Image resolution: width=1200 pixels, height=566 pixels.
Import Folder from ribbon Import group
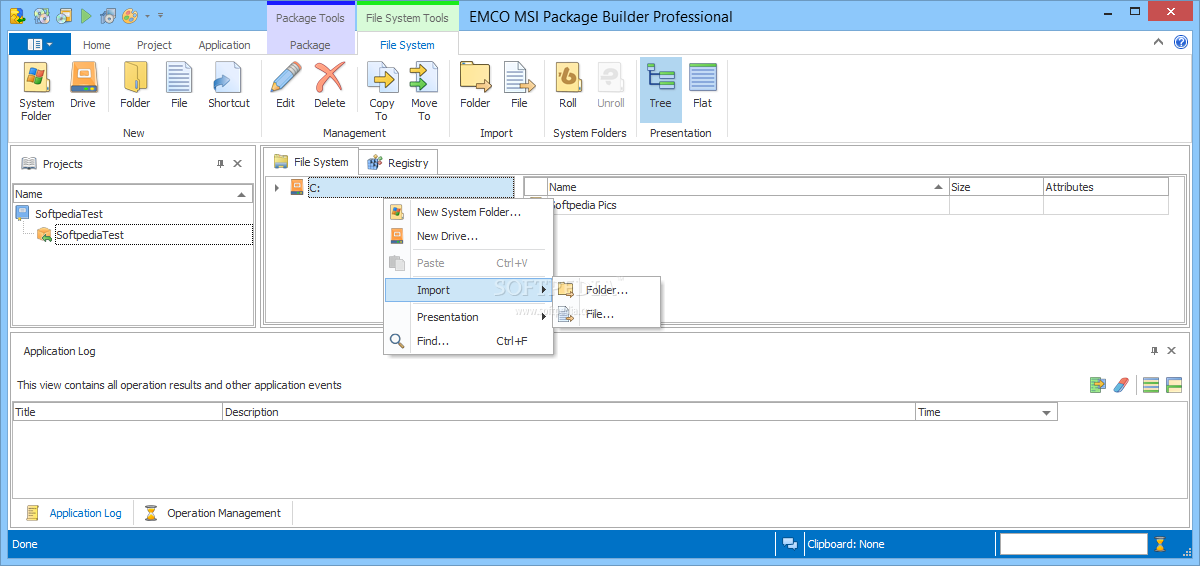click(475, 85)
